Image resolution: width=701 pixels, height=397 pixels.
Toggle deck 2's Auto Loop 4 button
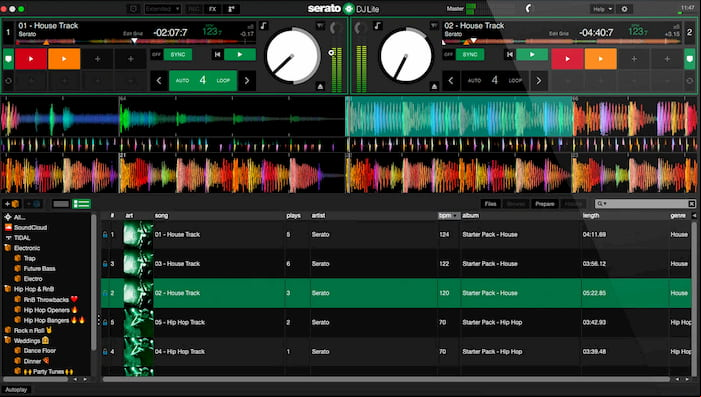[495, 81]
